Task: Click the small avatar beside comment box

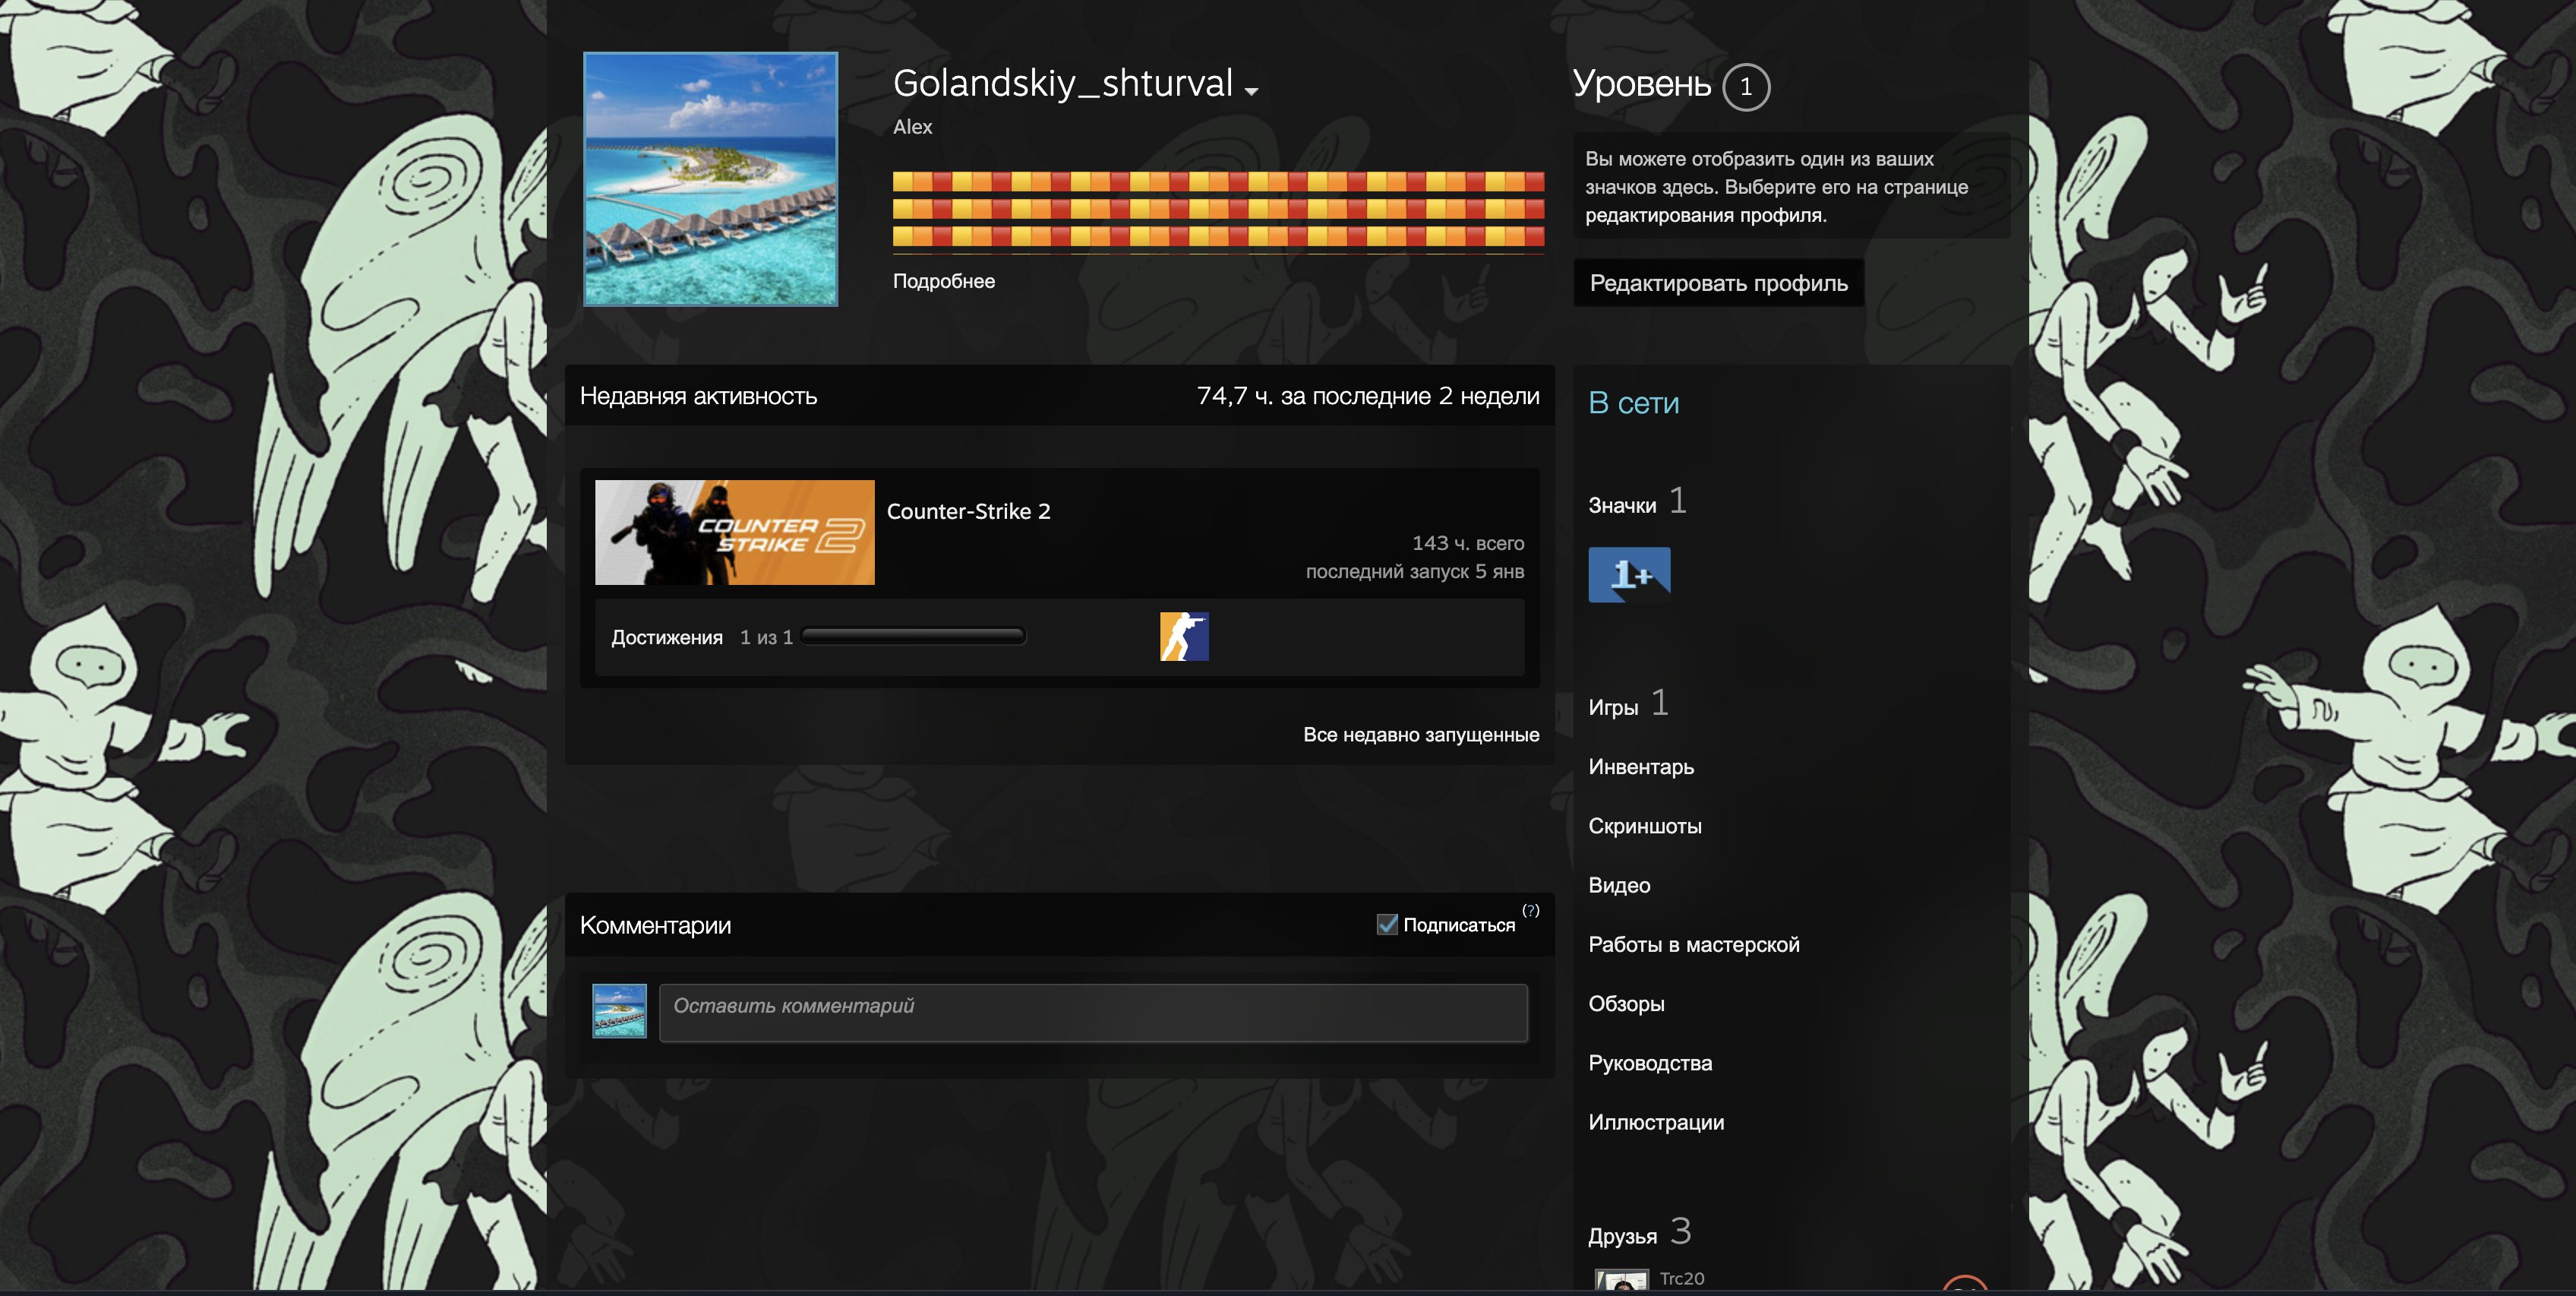Action: tap(619, 1011)
